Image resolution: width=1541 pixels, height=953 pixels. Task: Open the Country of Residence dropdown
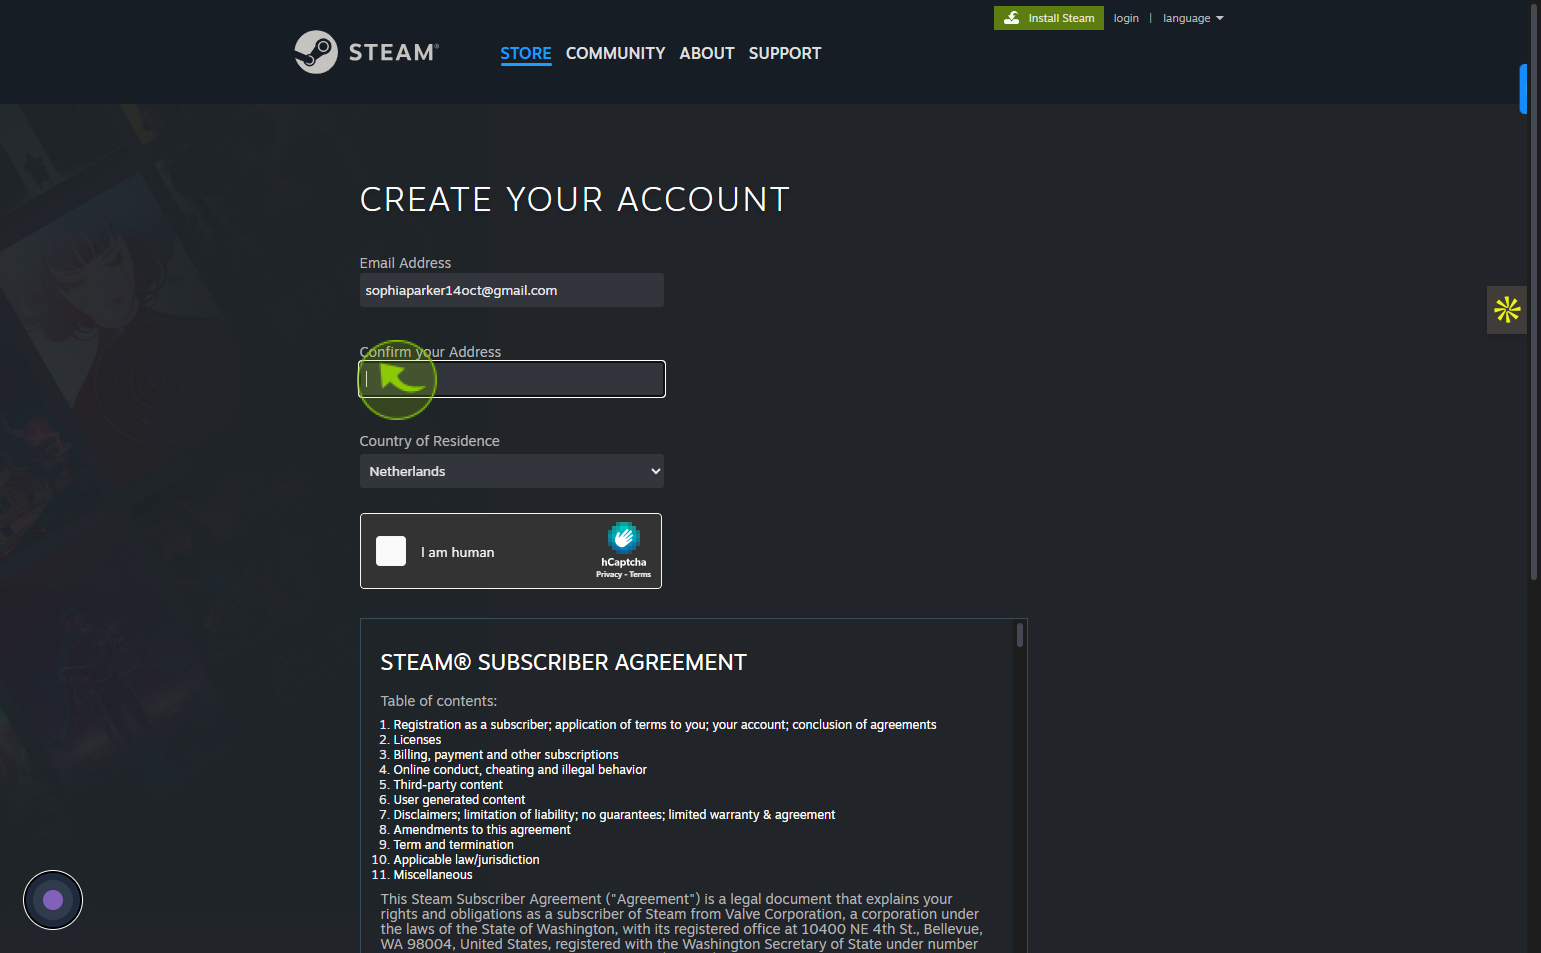511,471
